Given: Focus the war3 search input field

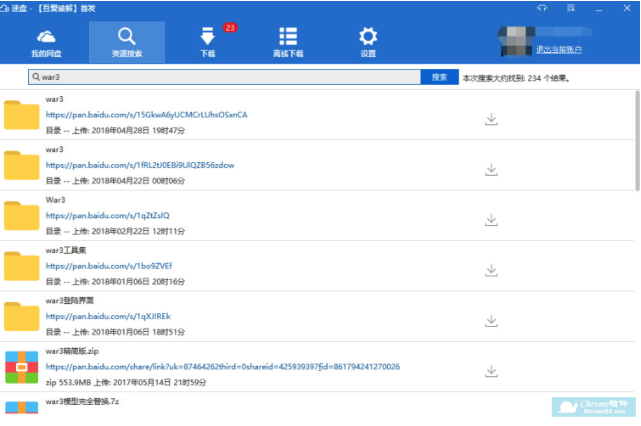Looking at the screenshot, I should point(224,77).
